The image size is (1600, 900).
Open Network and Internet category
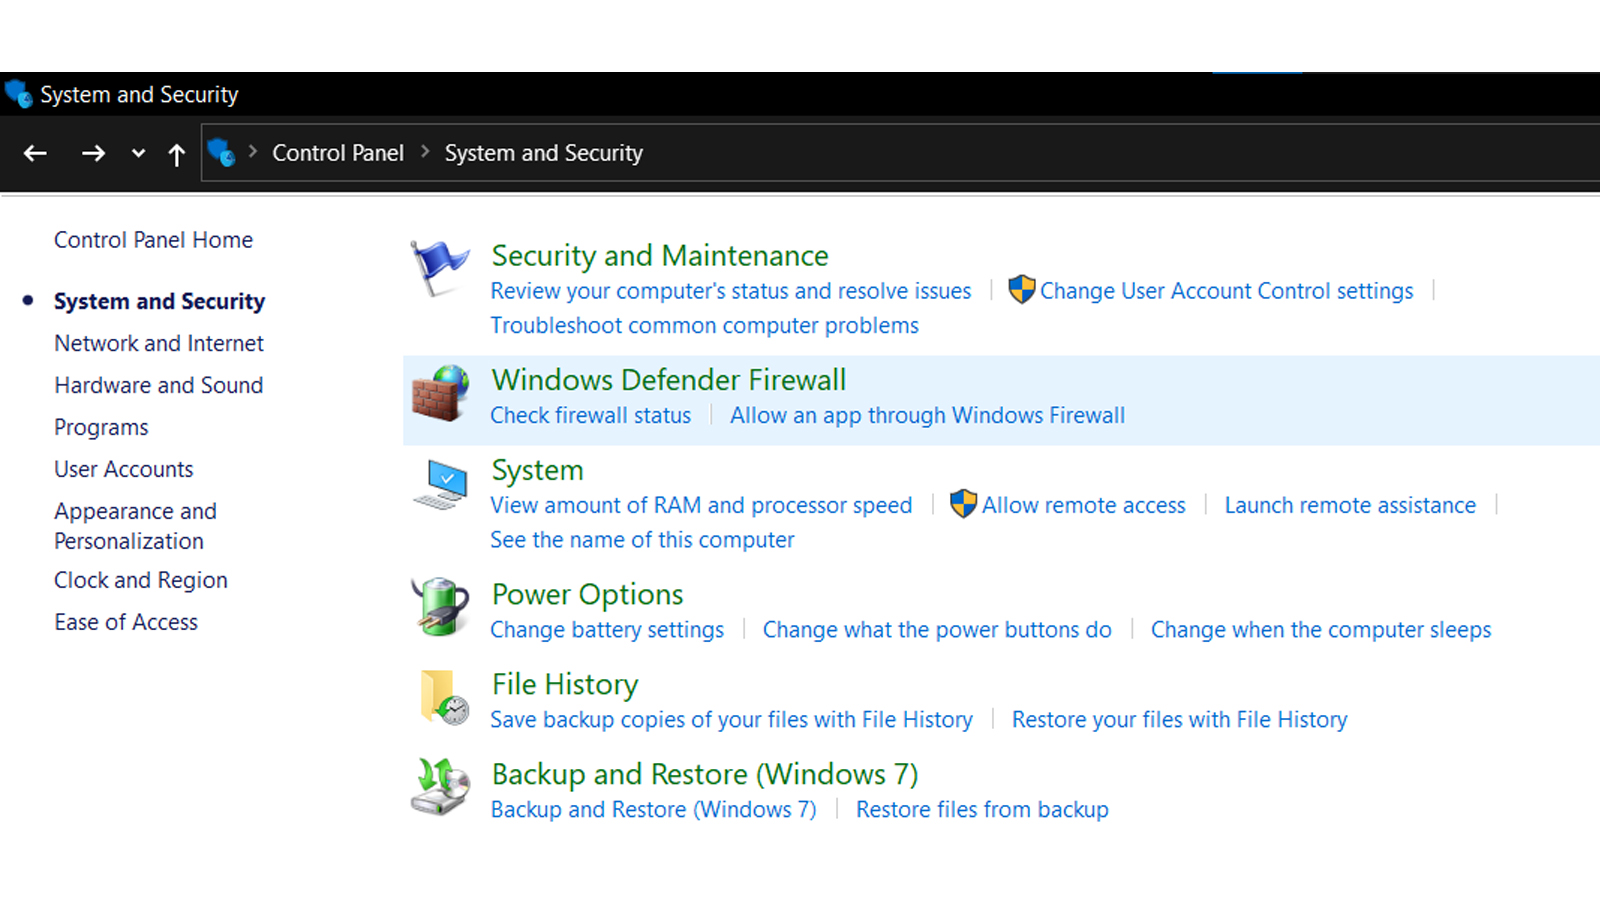(159, 343)
